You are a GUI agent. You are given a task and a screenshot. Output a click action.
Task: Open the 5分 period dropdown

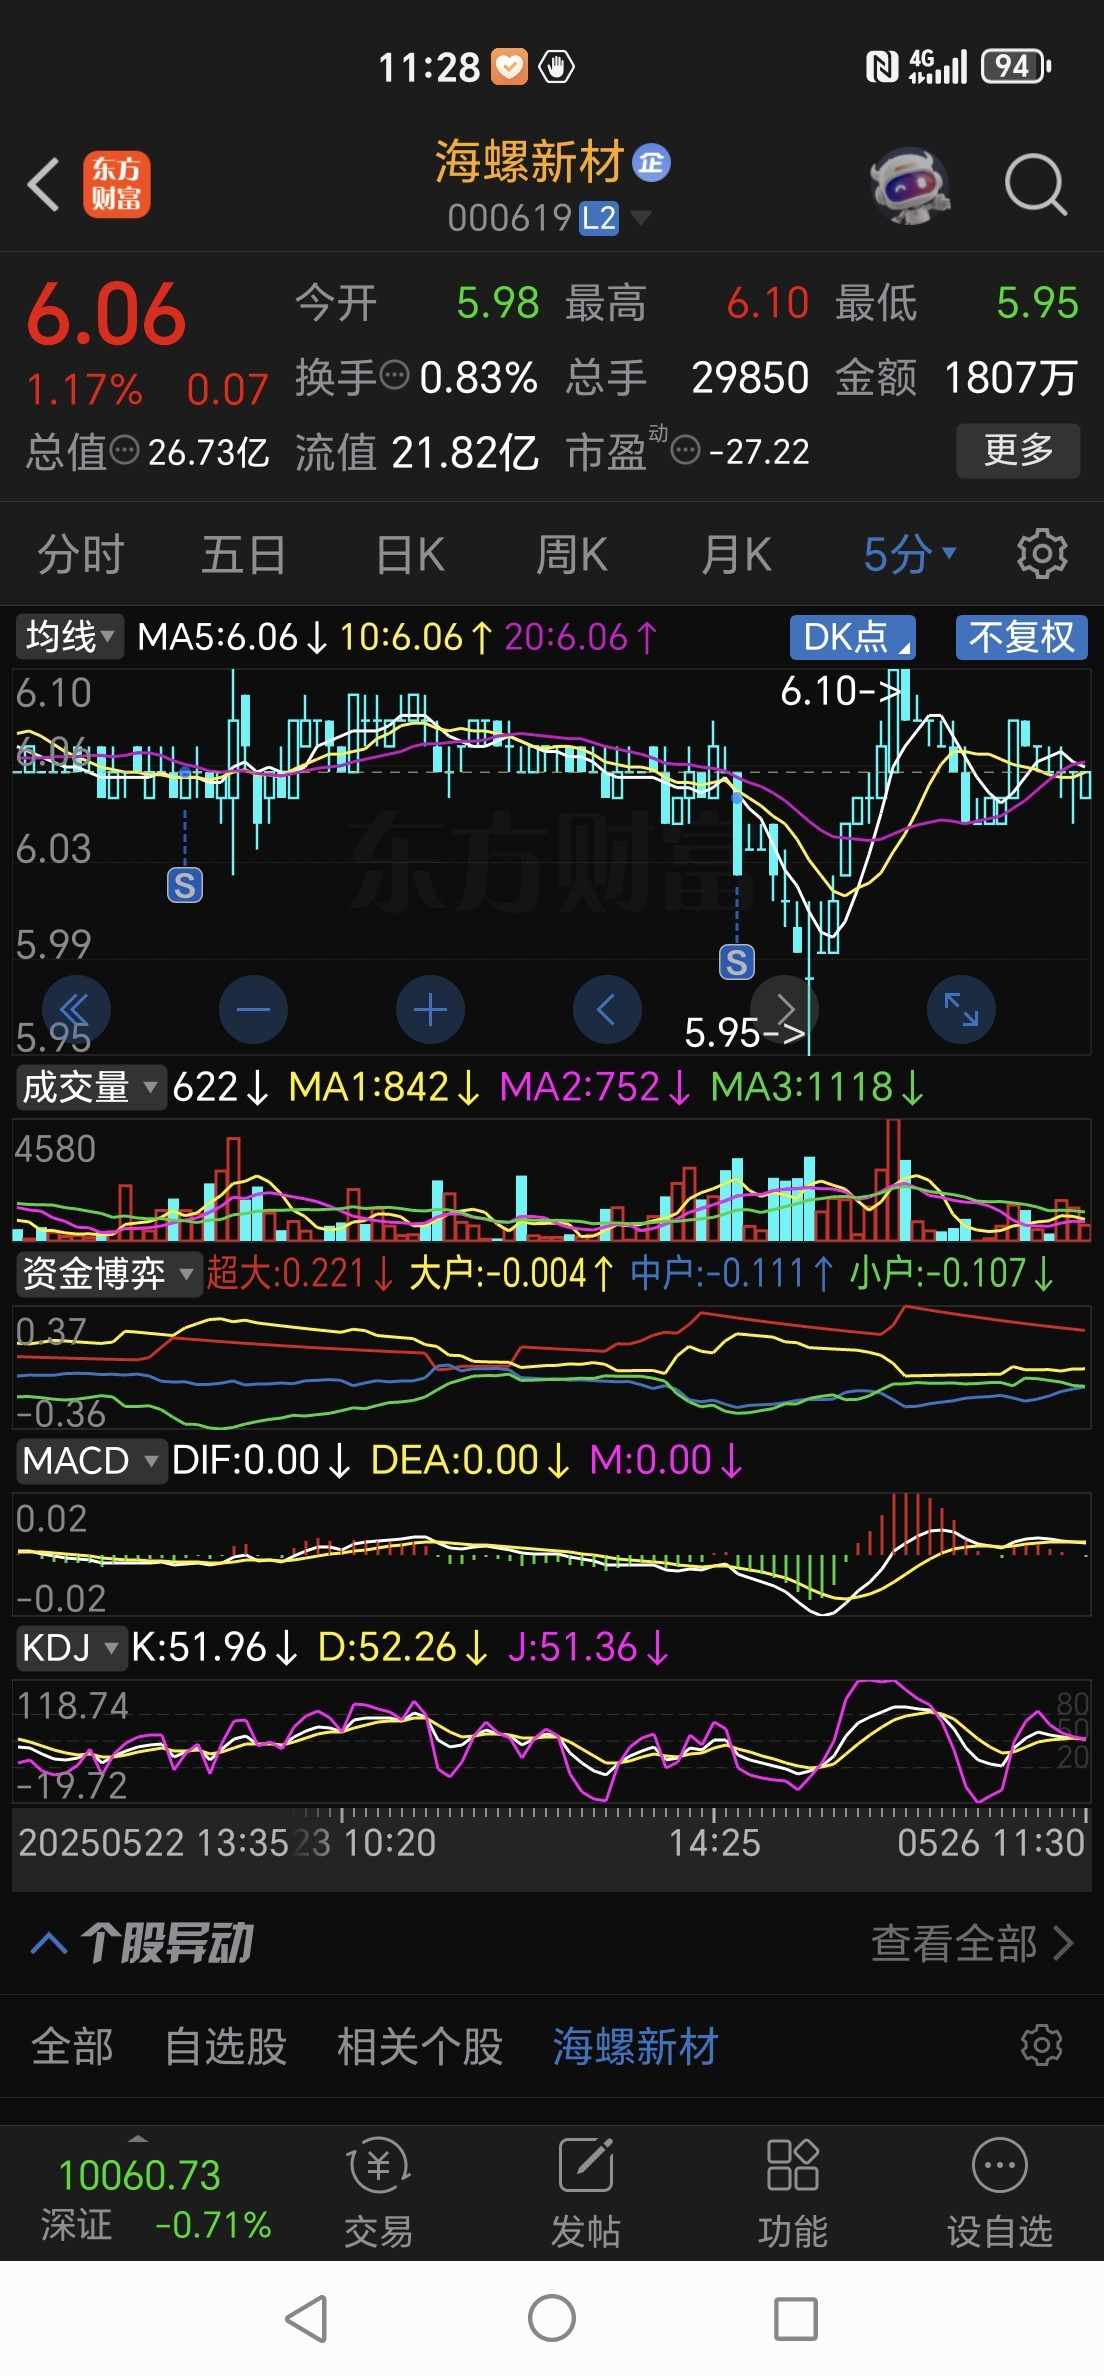pos(909,554)
